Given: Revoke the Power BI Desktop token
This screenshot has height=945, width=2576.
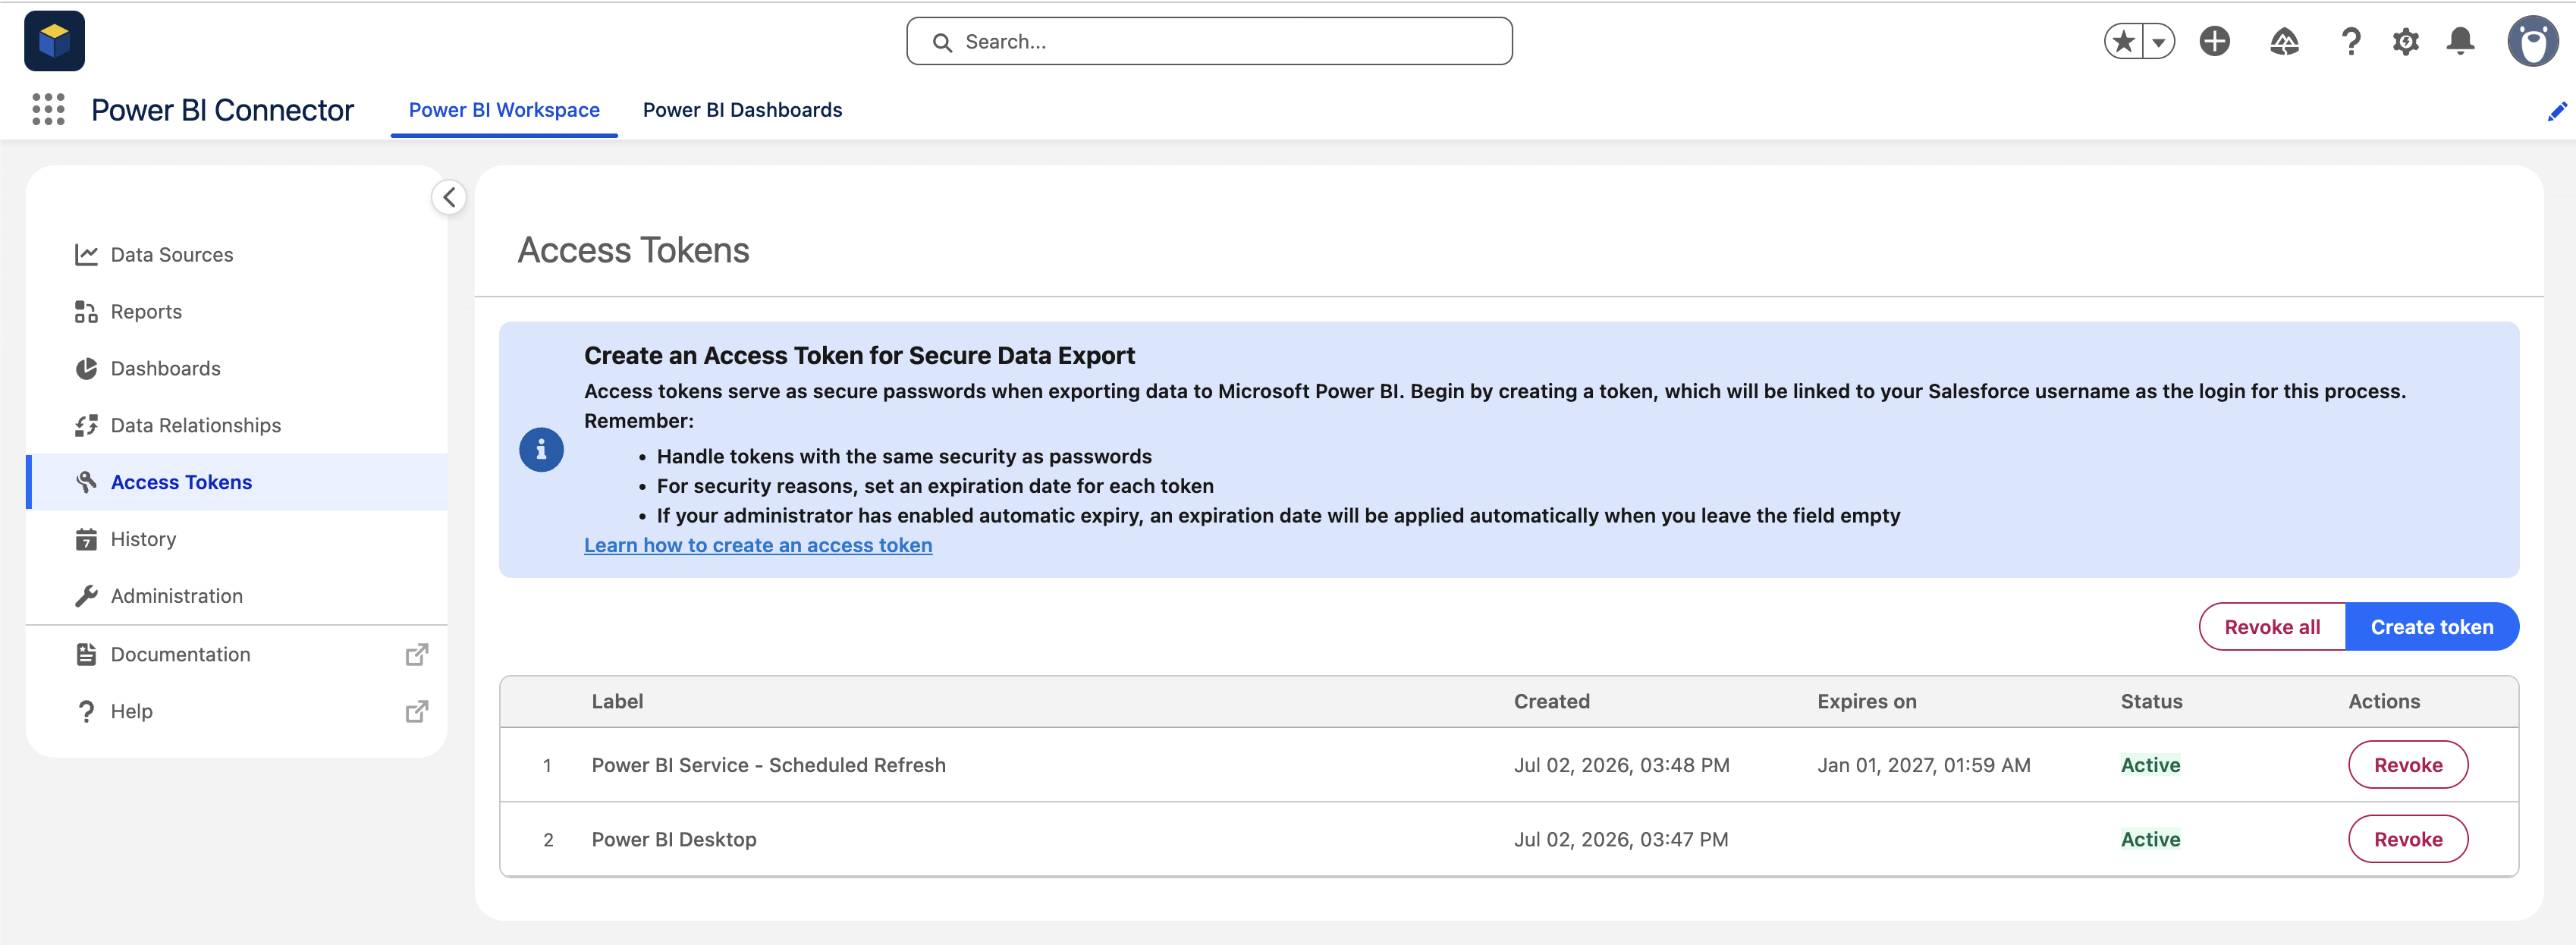Looking at the screenshot, I should 2407,839.
